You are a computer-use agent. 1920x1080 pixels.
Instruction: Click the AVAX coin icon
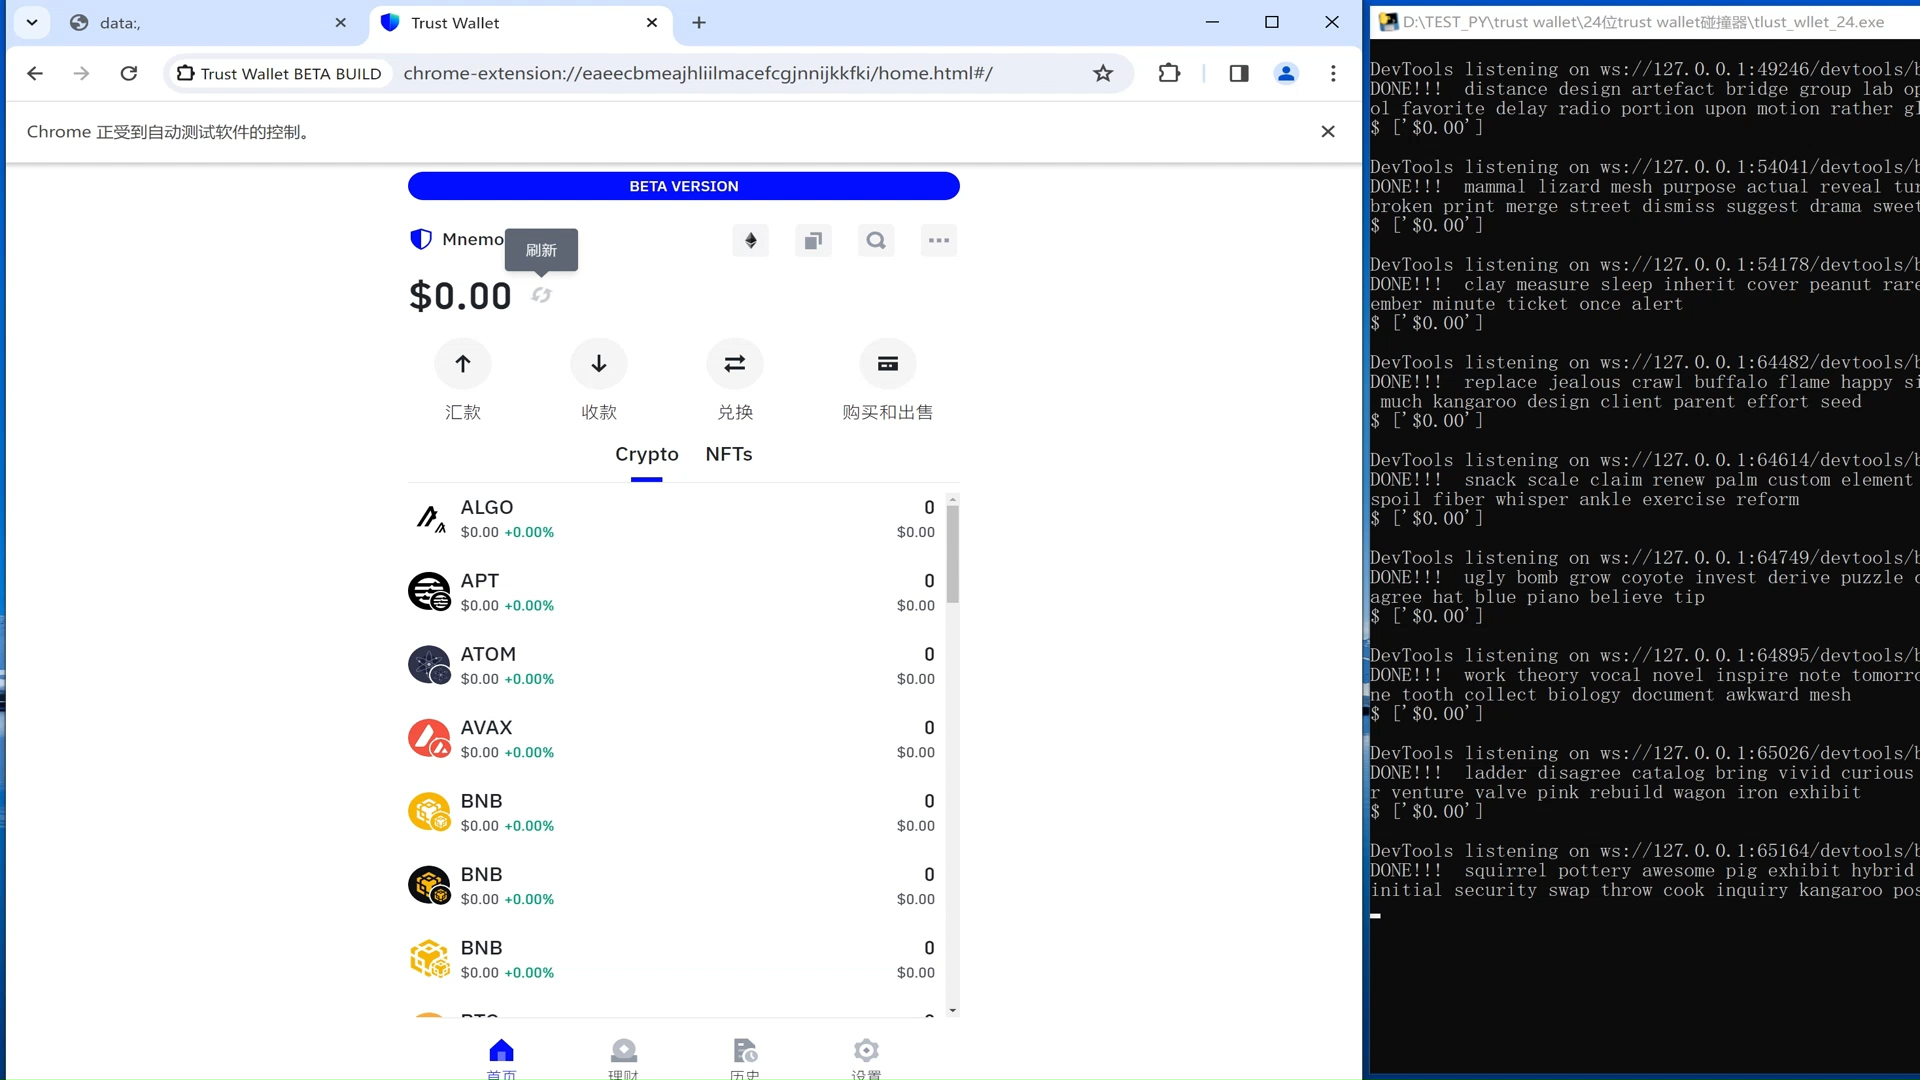click(x=430, y=738)
